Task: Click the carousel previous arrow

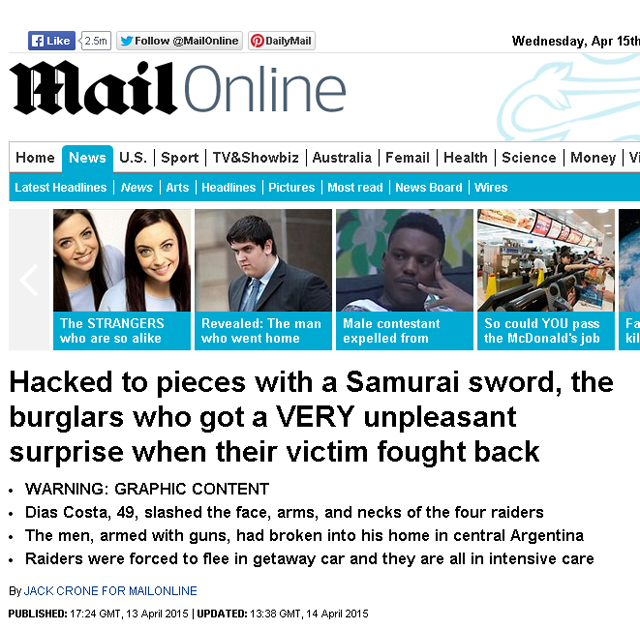Action: pyautogui.click(x=29, y=280)
